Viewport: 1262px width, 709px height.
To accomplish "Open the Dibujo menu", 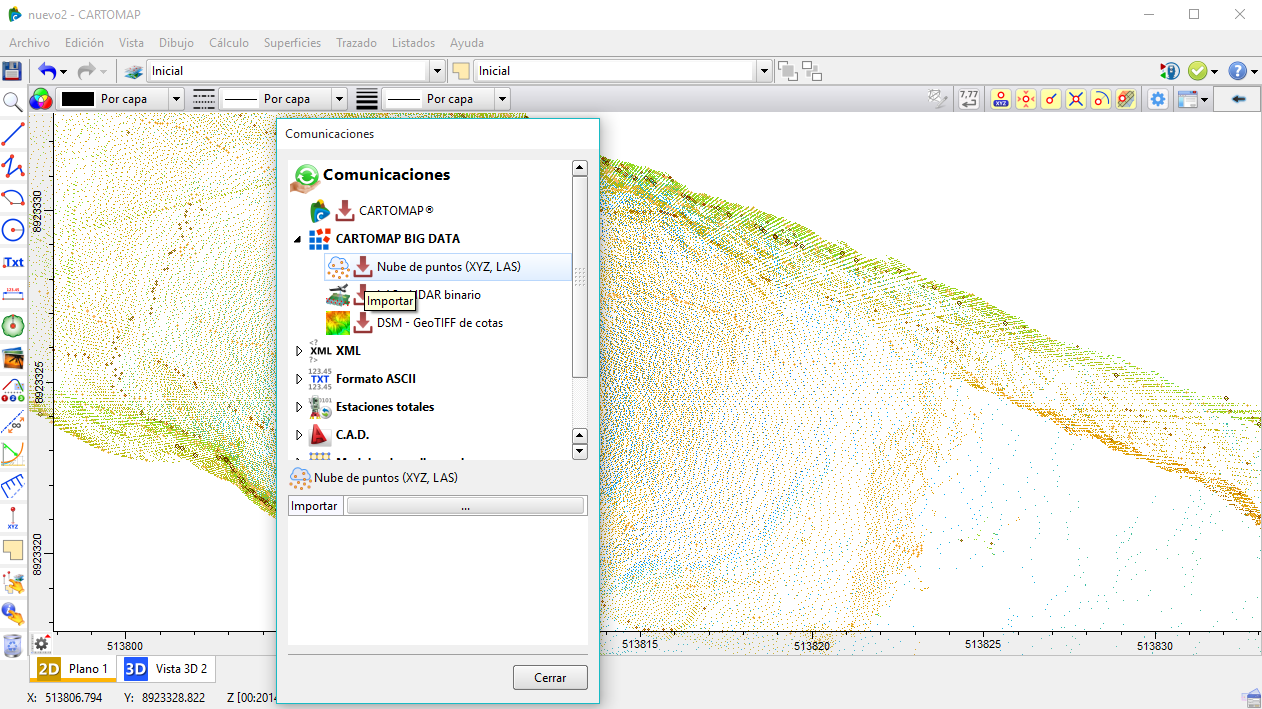I will click(176, 43).
